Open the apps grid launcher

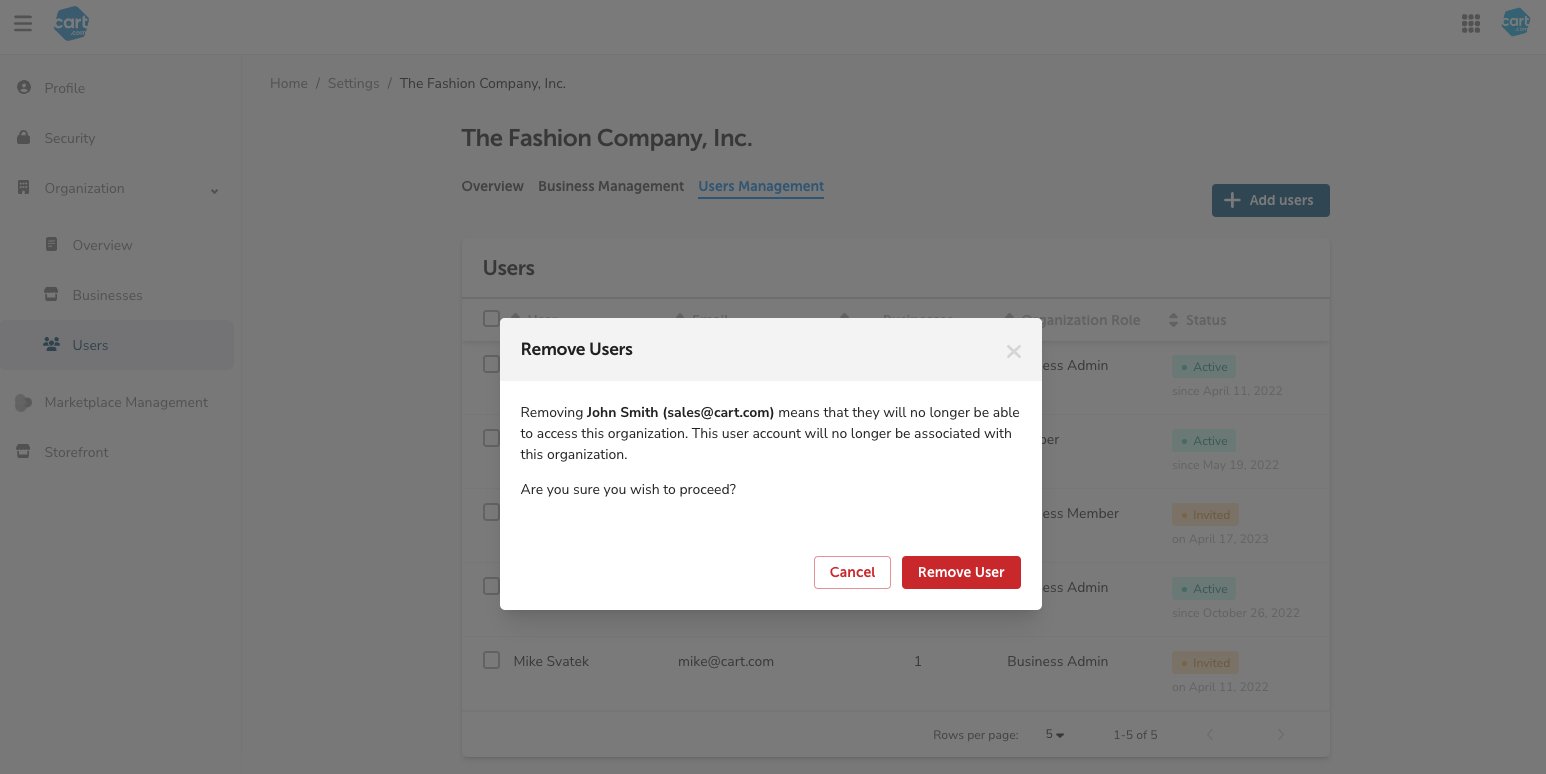coord(1470,23)
